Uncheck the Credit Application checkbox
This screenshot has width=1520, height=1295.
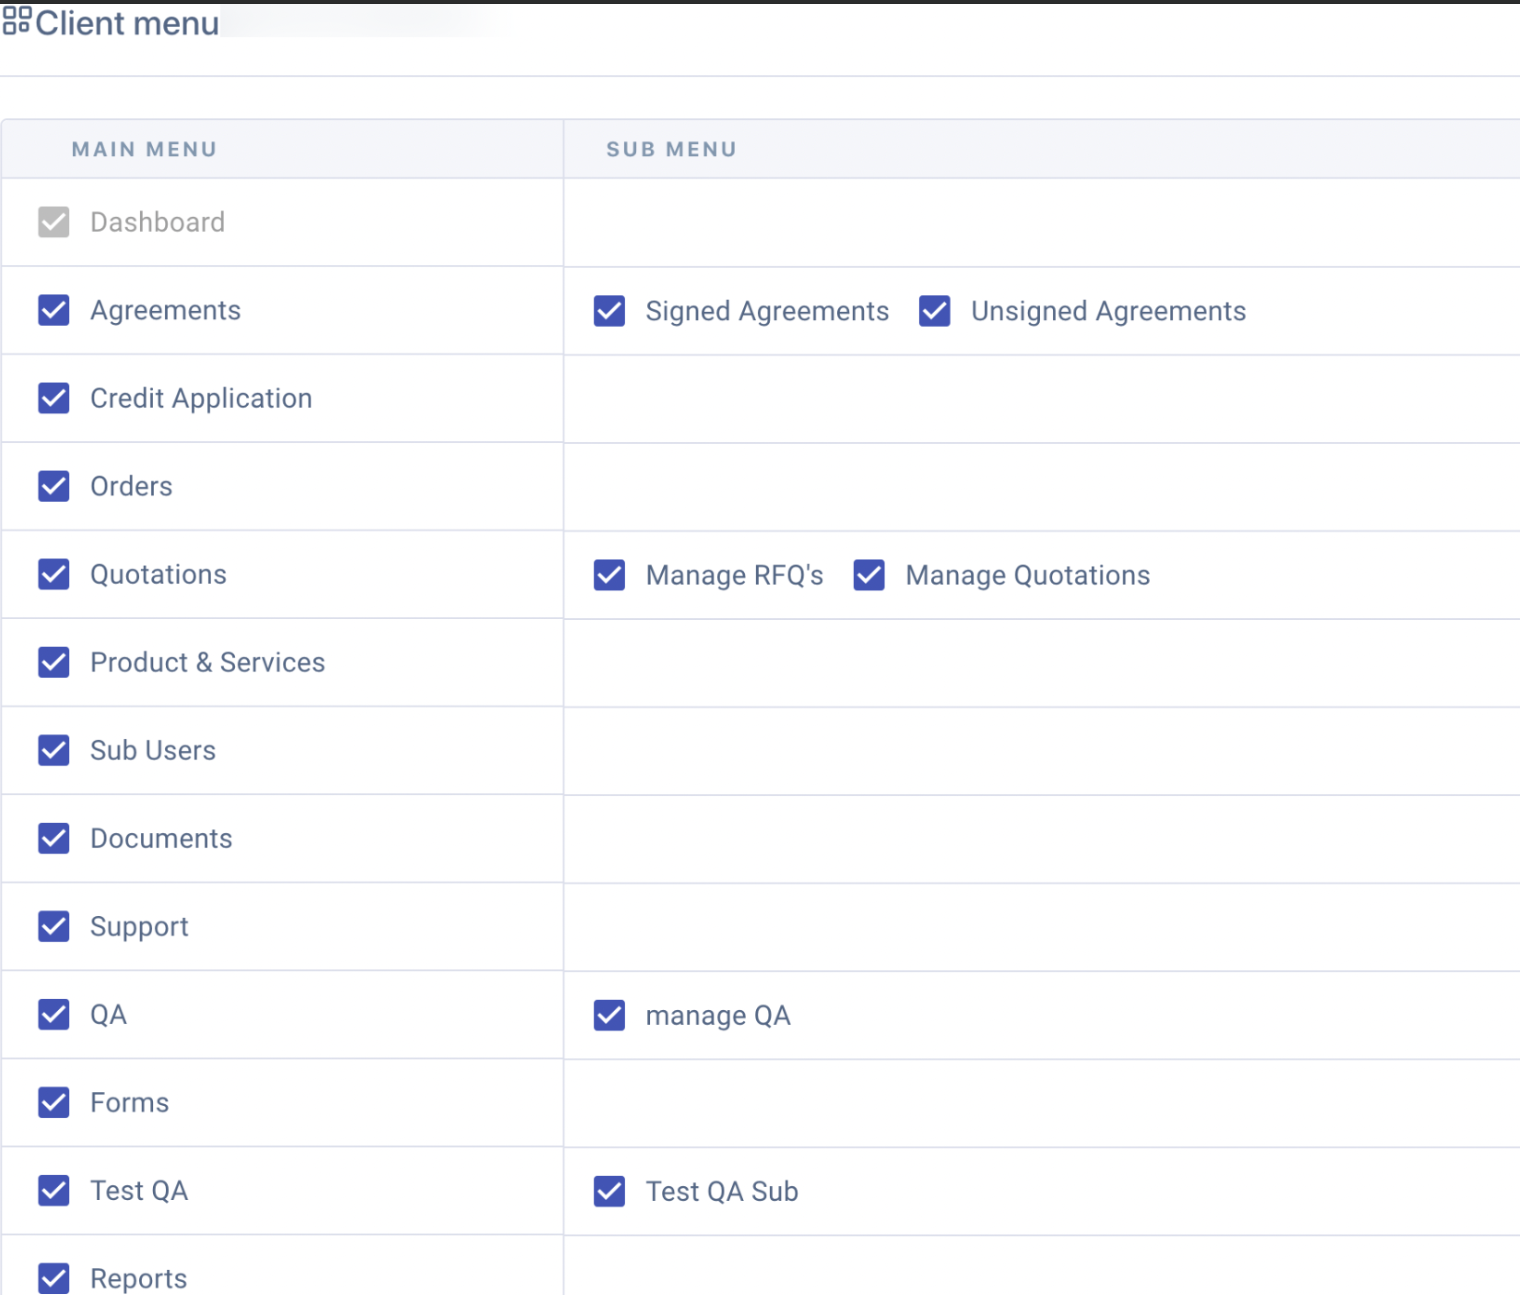(x=54, y=398)
